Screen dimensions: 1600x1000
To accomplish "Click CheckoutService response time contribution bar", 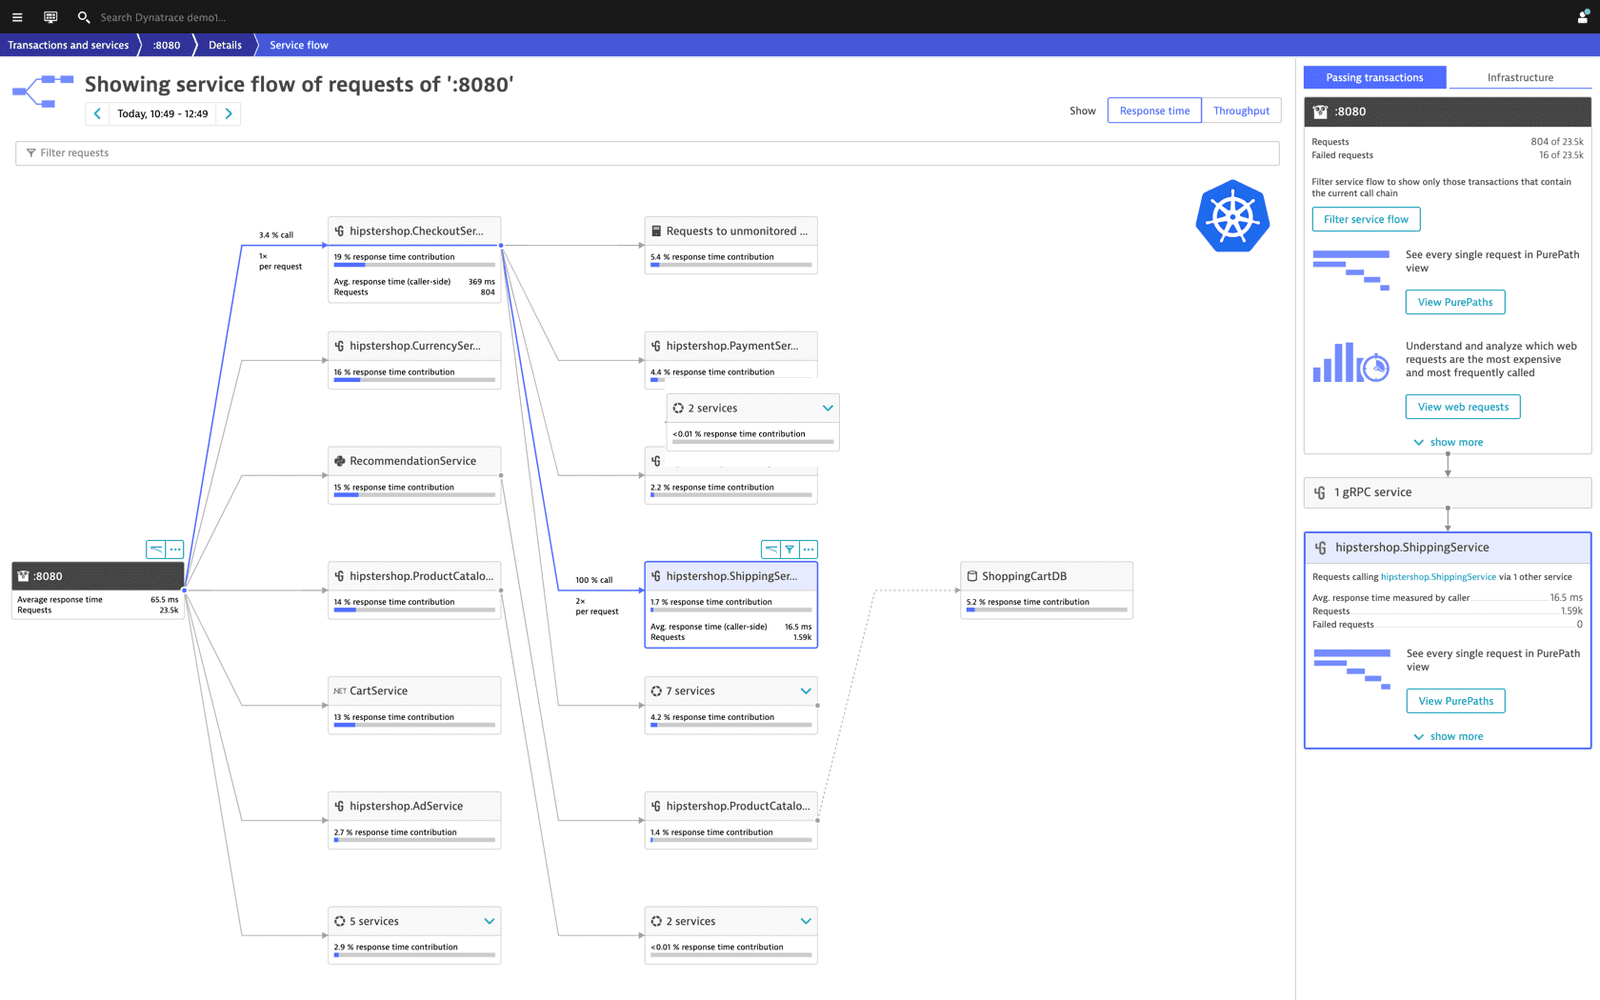I will point(415,265).
